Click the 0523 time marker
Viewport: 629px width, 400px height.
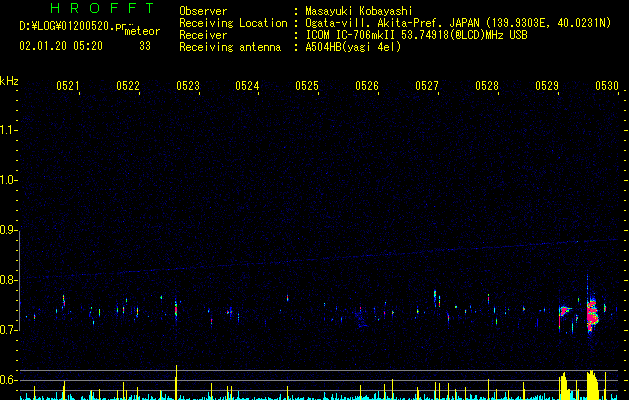(x=188, y=85)
